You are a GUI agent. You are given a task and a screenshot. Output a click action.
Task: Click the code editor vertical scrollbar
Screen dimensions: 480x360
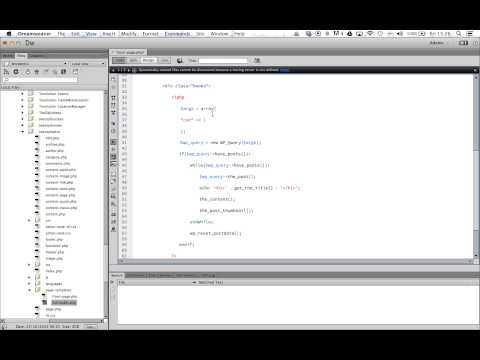476,166
